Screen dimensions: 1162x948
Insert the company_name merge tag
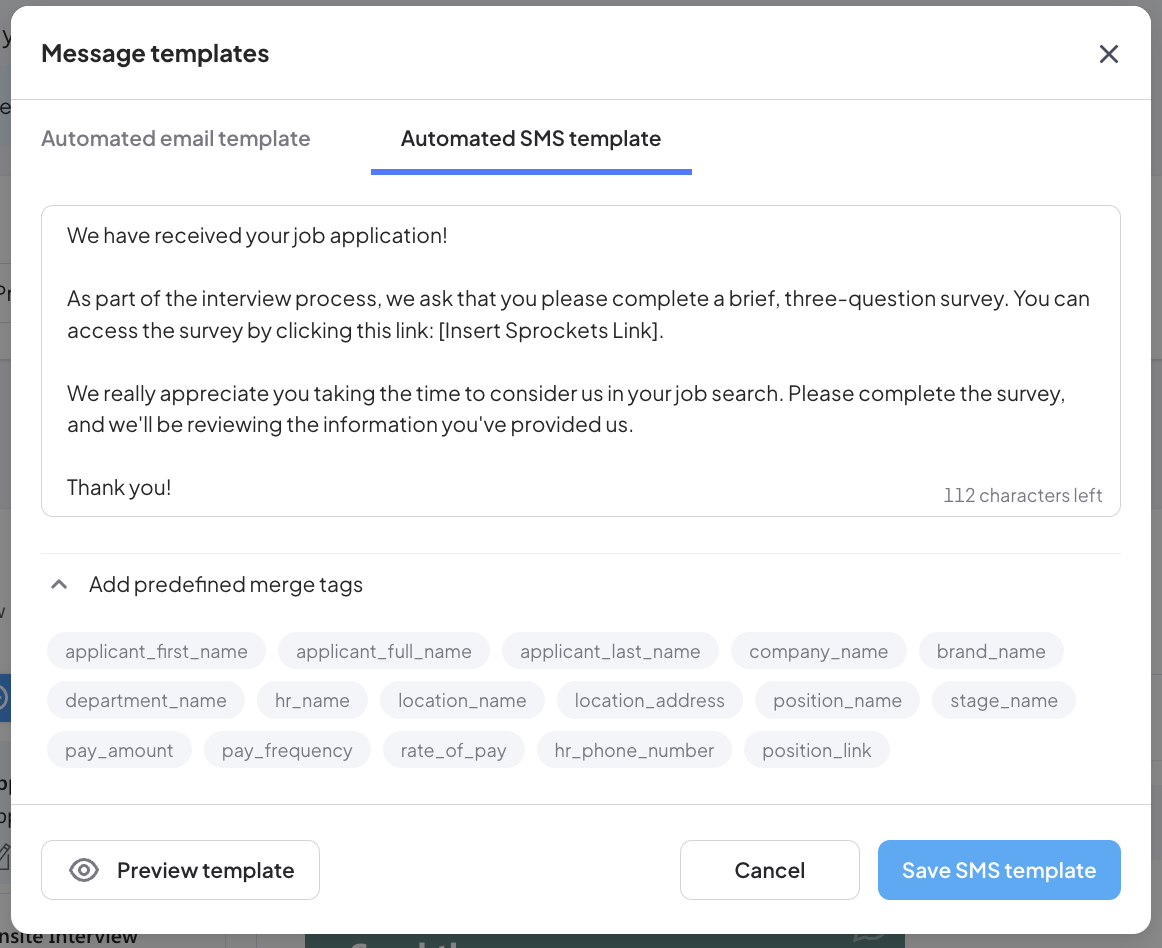(x=818, y=651)
